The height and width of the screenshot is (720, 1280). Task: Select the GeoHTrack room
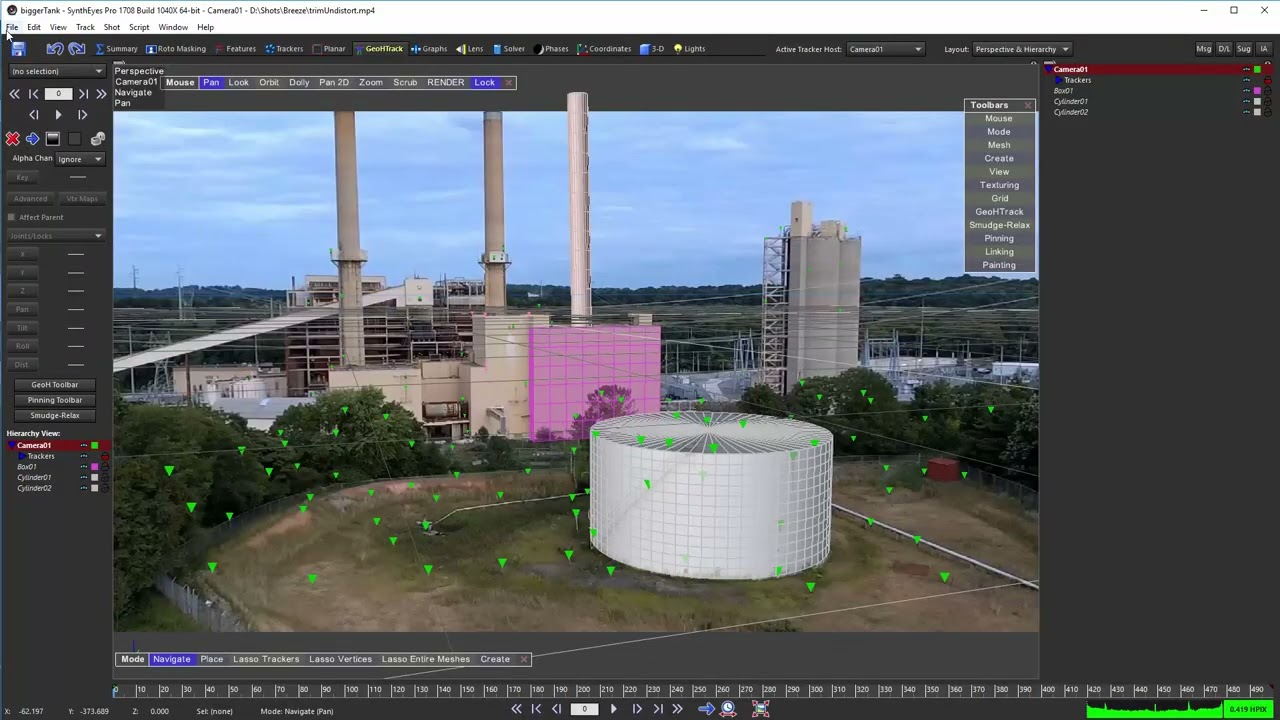tap(379, 49)
